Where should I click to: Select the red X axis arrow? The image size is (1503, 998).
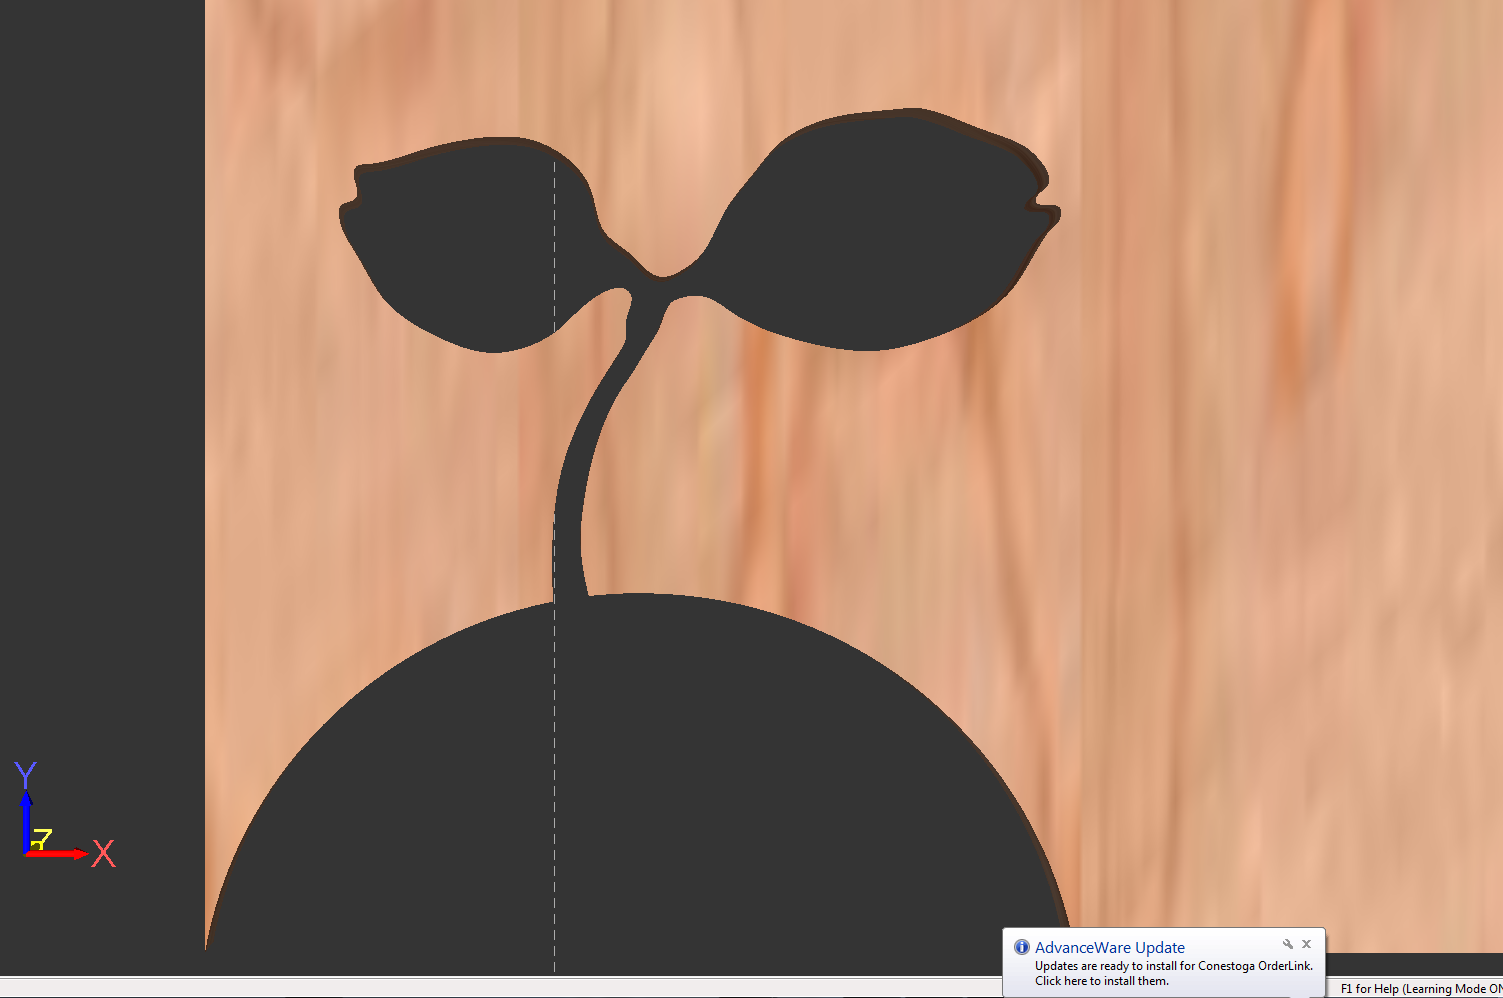[60, 854]
